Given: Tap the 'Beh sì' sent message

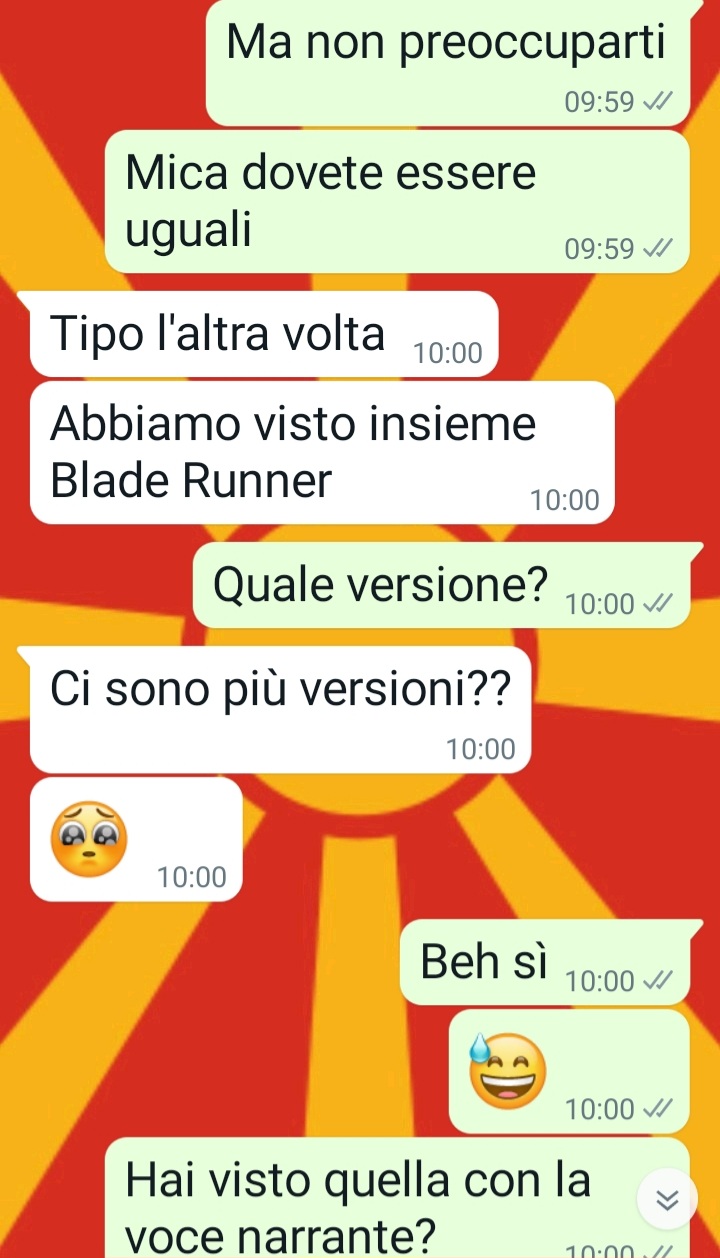Looking at the screenshot, I should coord(545,963).
